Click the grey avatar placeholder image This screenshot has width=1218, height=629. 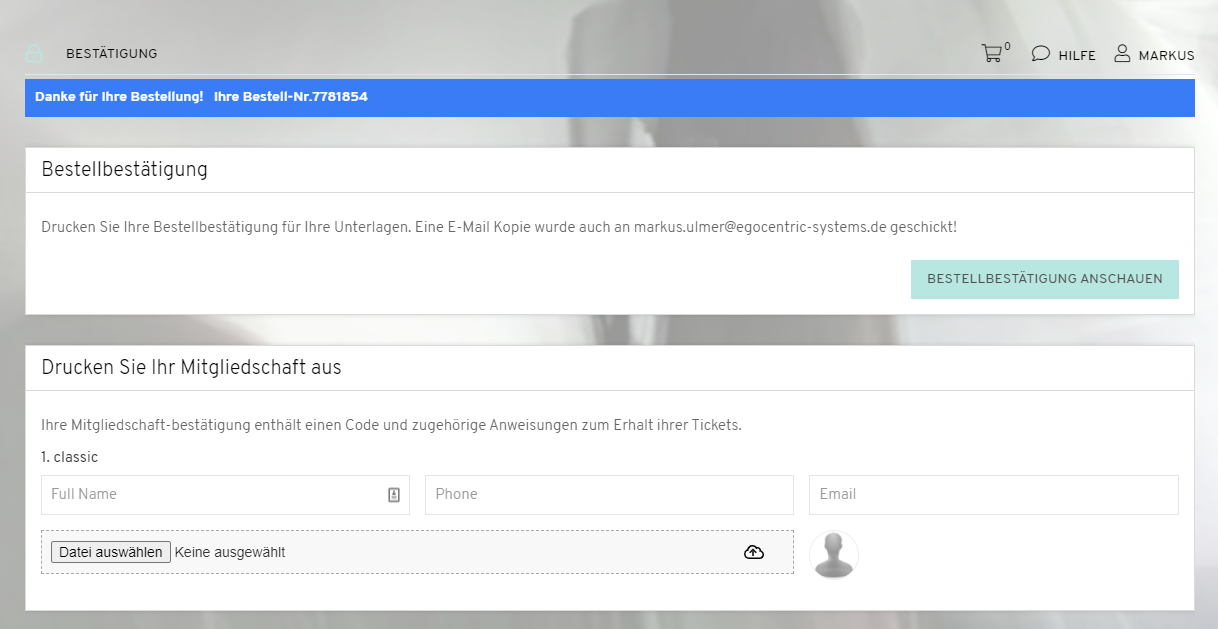pyautogui.click(x=833, y=554)
